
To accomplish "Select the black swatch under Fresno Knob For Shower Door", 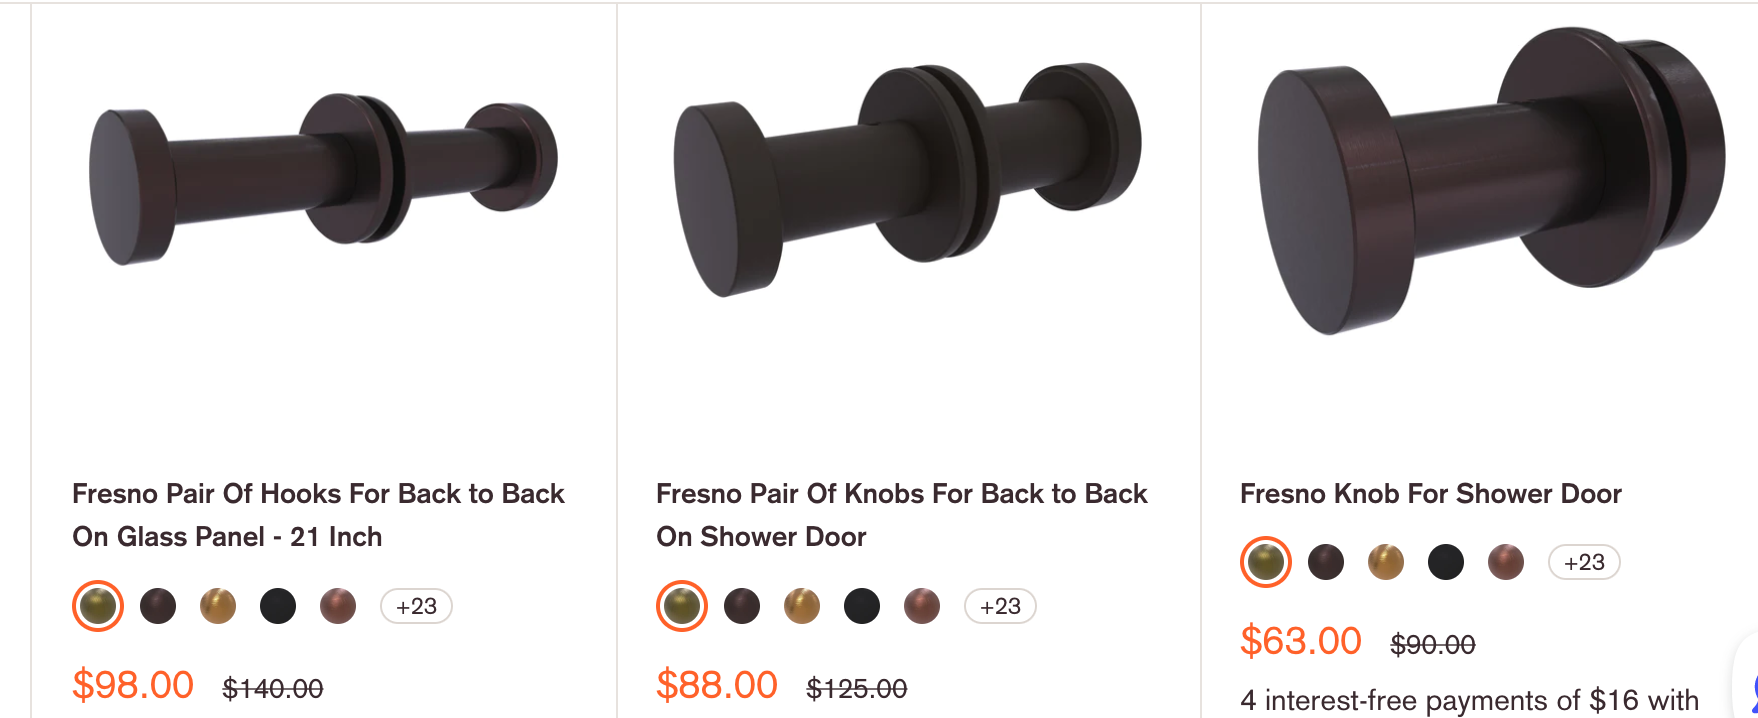I will 1446,562.
